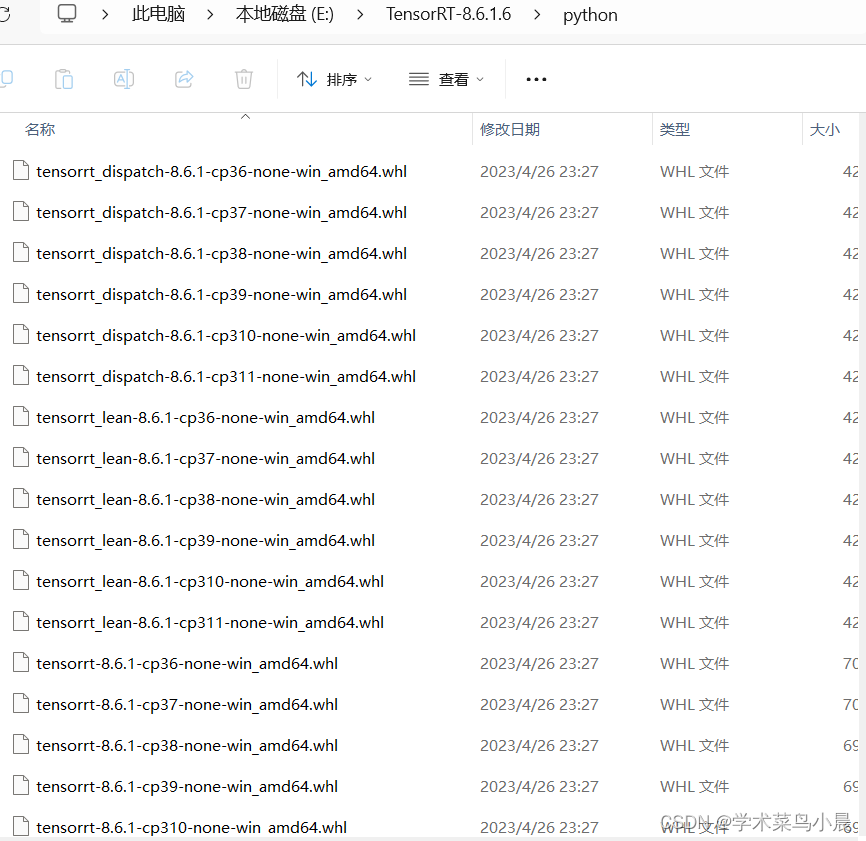Open the 排序 sort dropdown
Viewport: 866px width, 841px height.
coord(334,80)
